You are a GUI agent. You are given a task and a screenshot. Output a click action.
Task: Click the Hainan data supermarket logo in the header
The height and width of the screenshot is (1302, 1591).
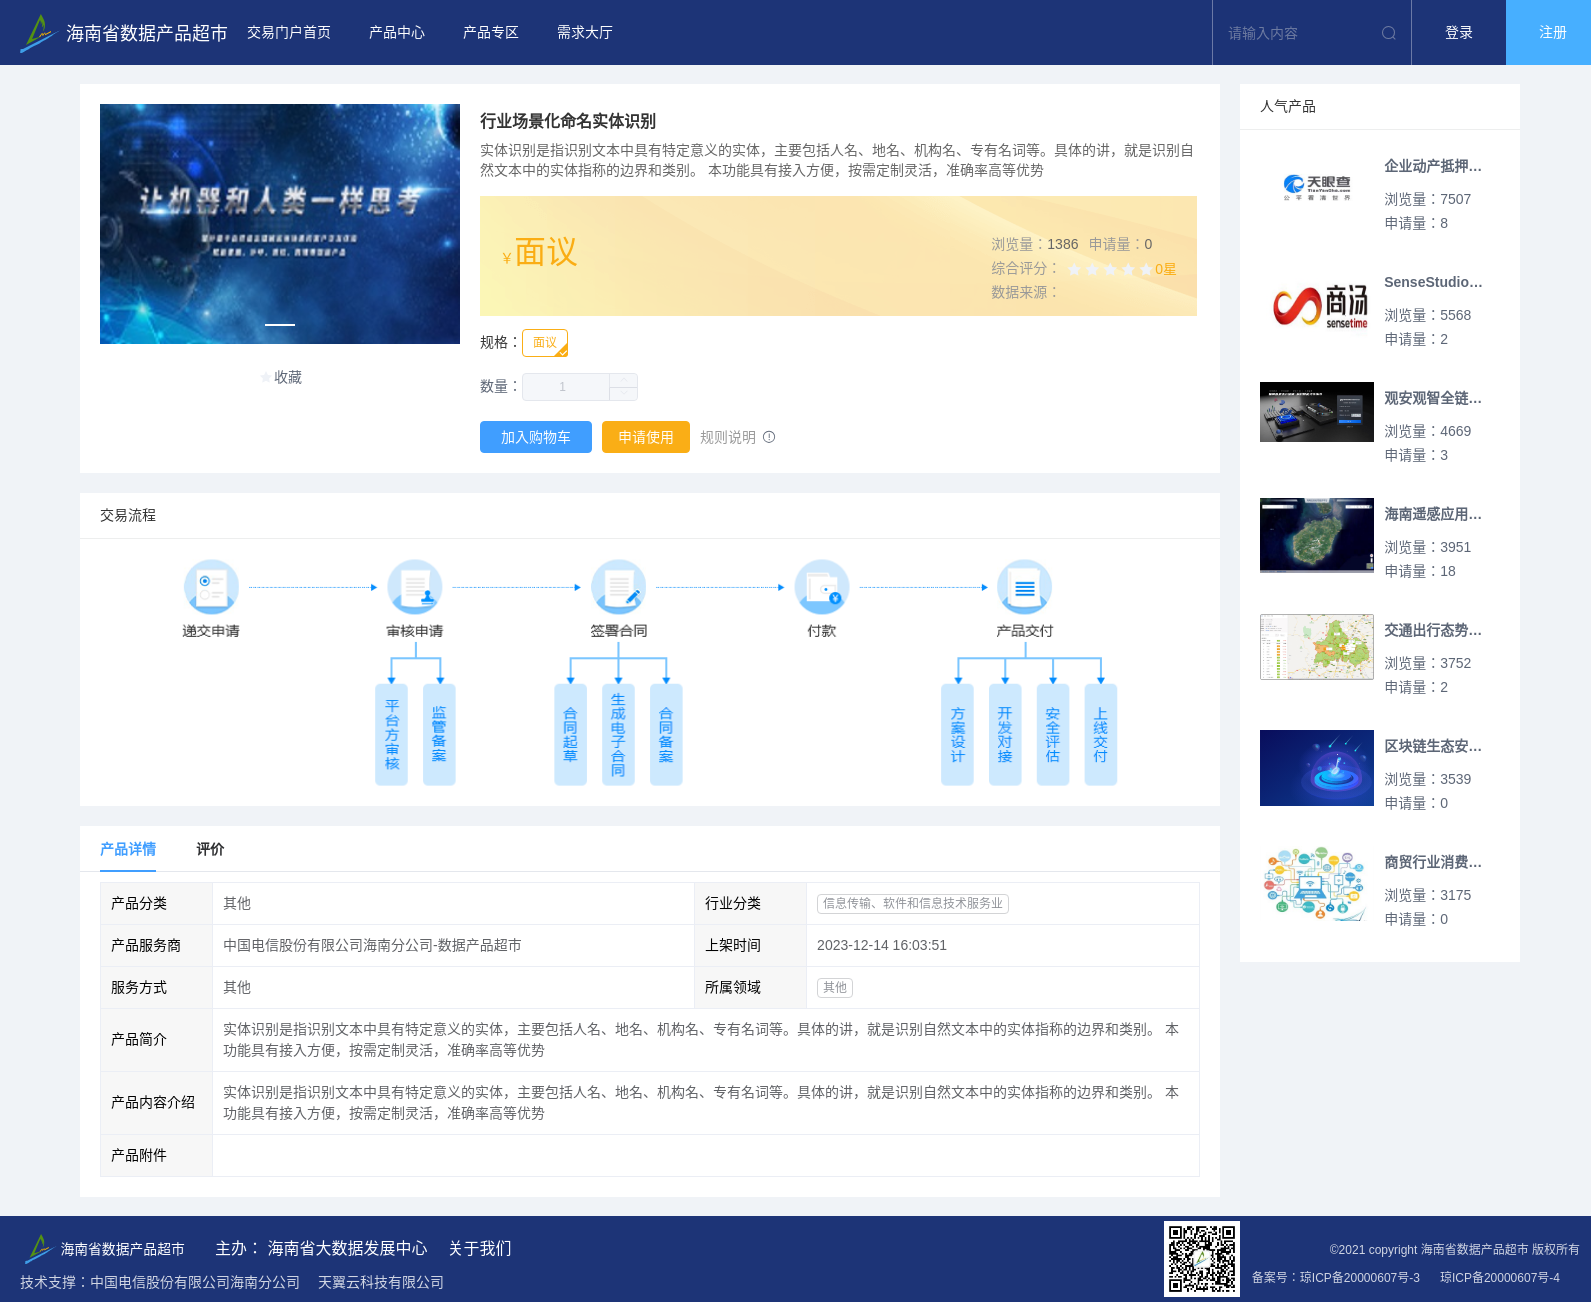click(x=37, y=33)
